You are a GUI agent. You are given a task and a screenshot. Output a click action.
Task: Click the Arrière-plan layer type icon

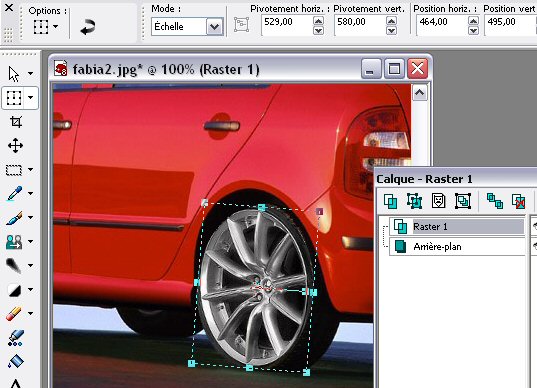click(x=400, y=247)
